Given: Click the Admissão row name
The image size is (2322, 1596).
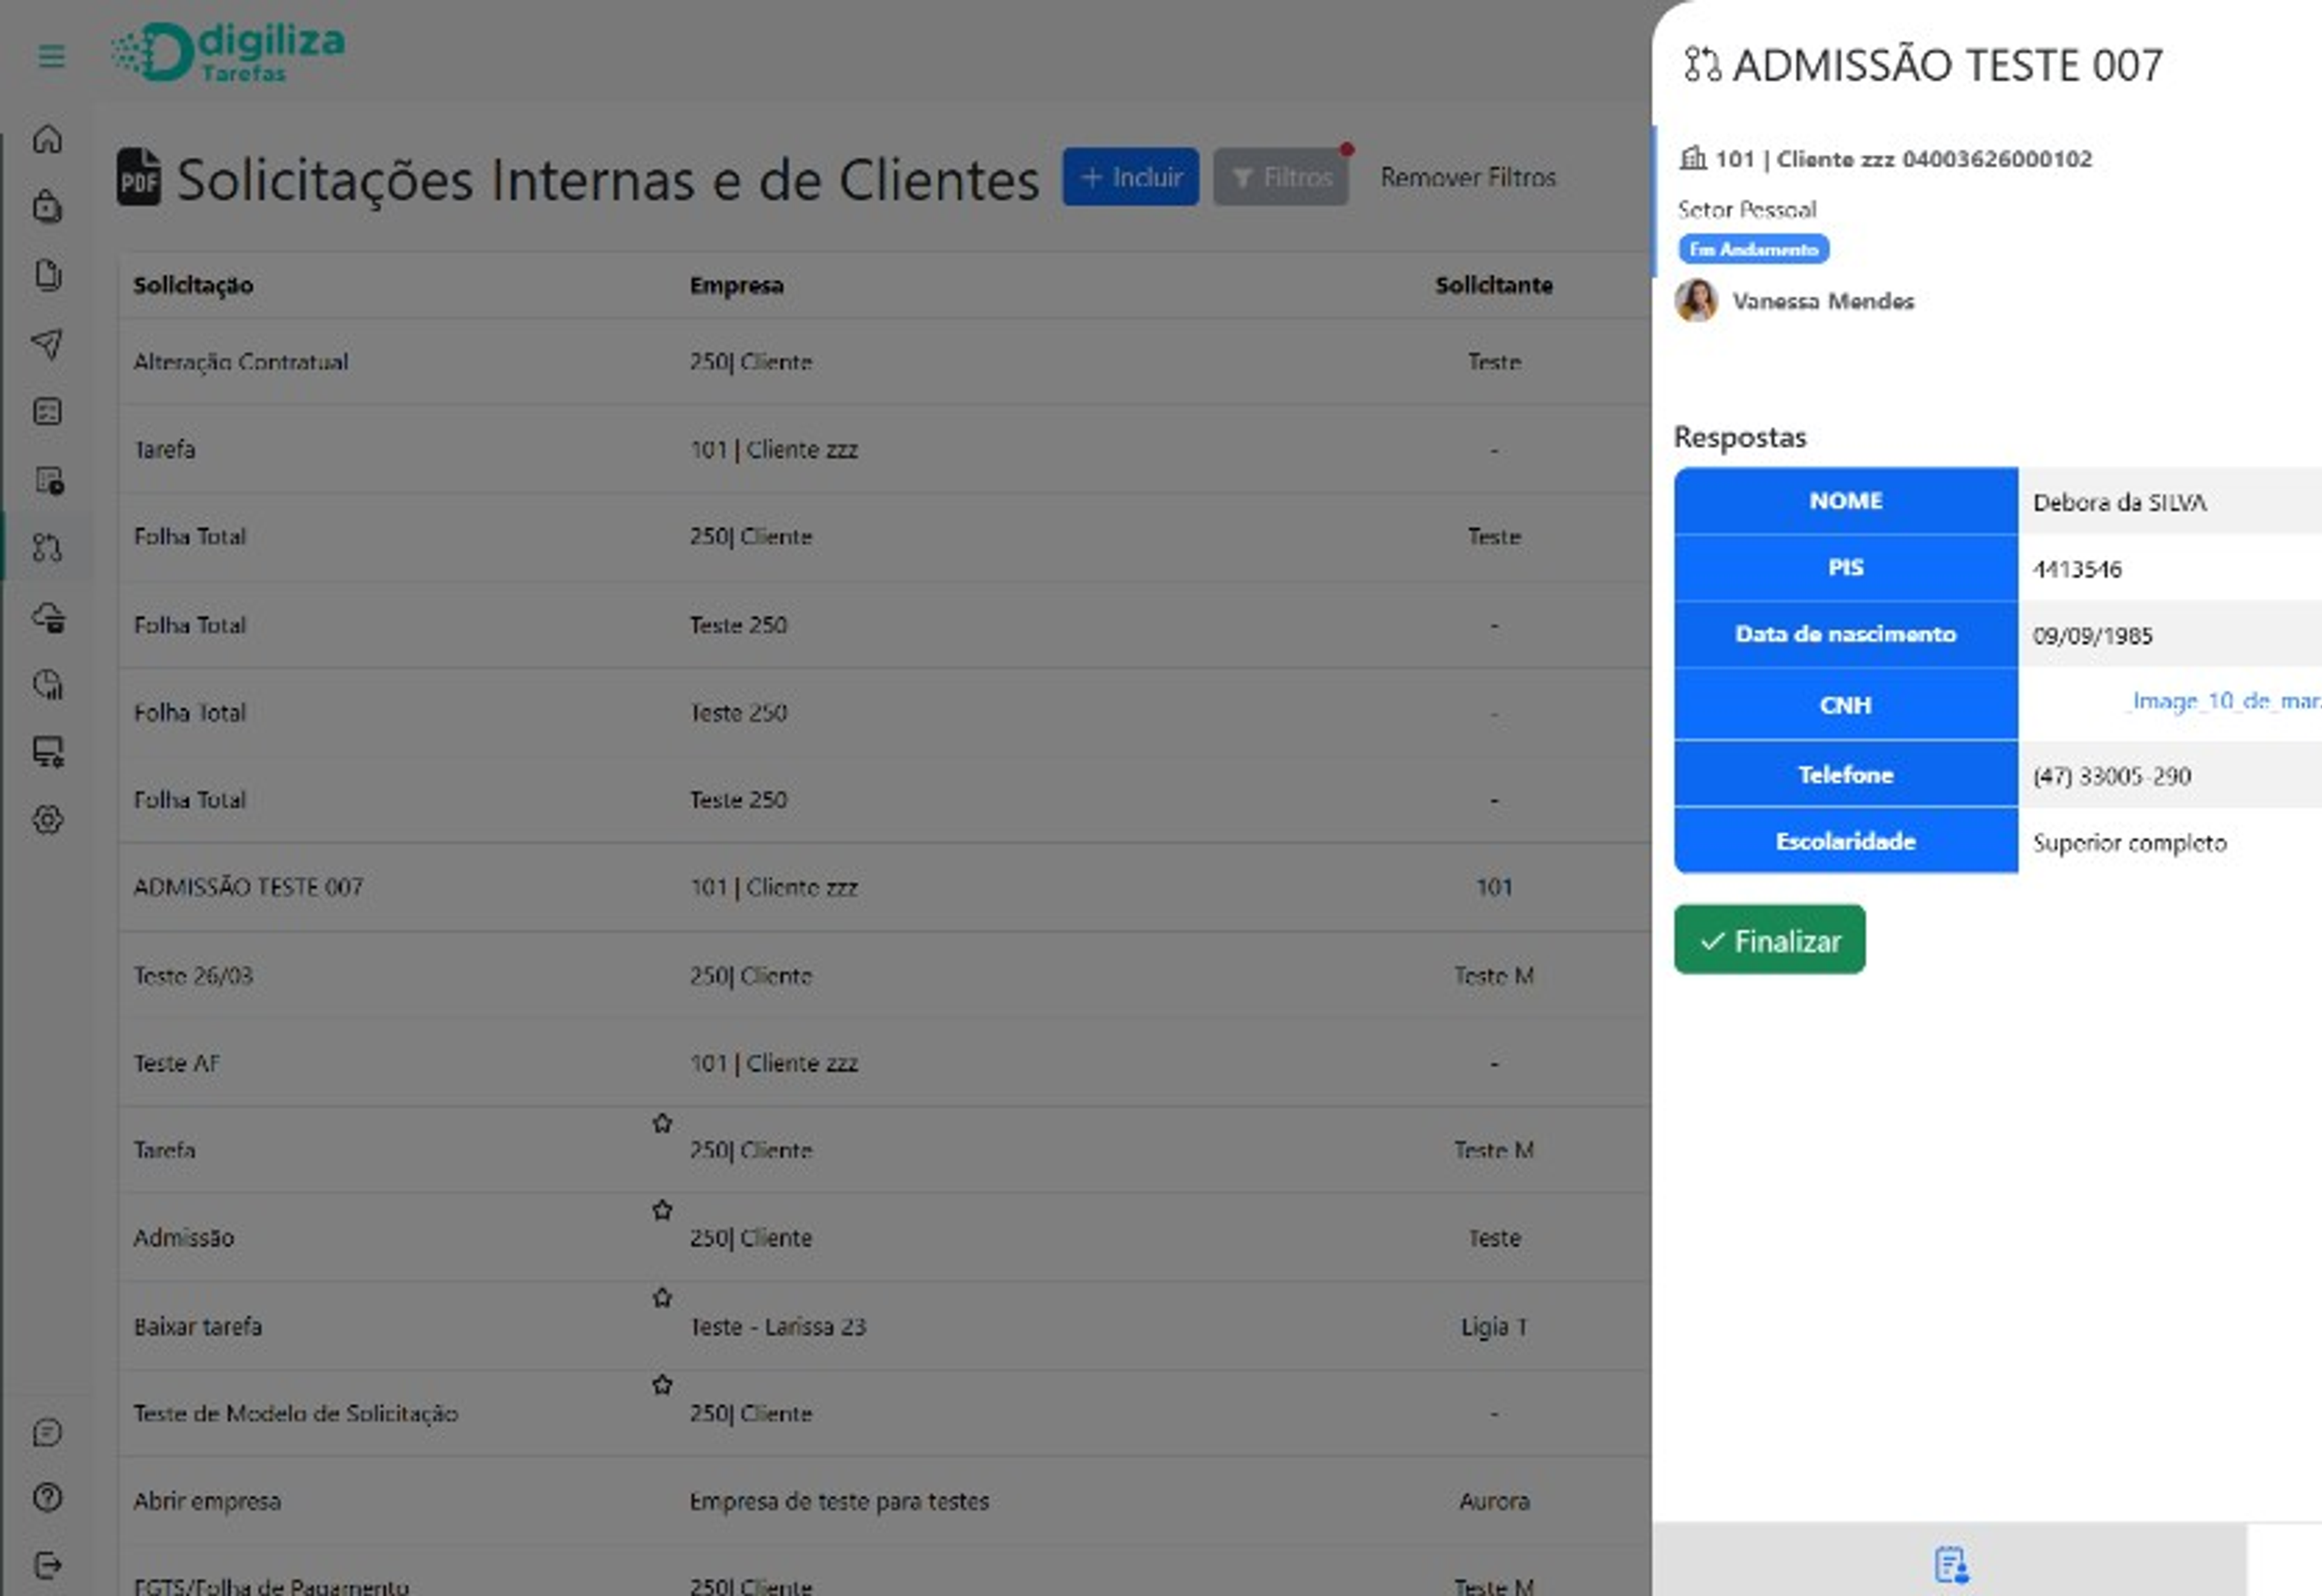Looking at the screenshot, I should 184,1238.
